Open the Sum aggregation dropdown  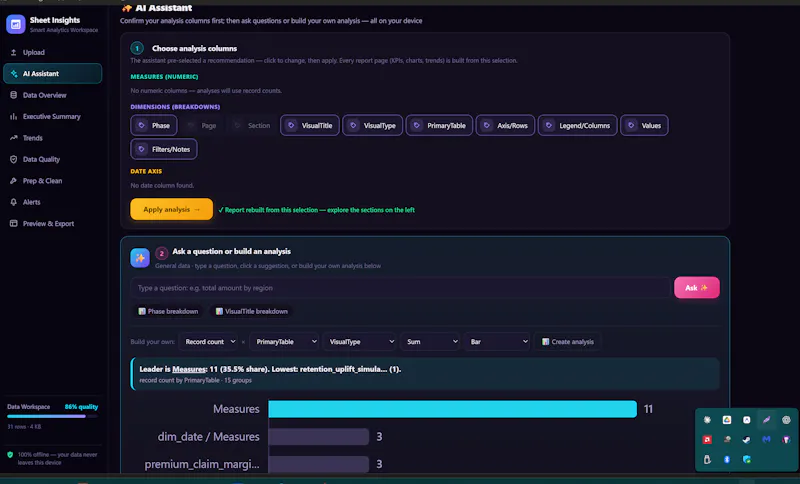tap(431, 342)
